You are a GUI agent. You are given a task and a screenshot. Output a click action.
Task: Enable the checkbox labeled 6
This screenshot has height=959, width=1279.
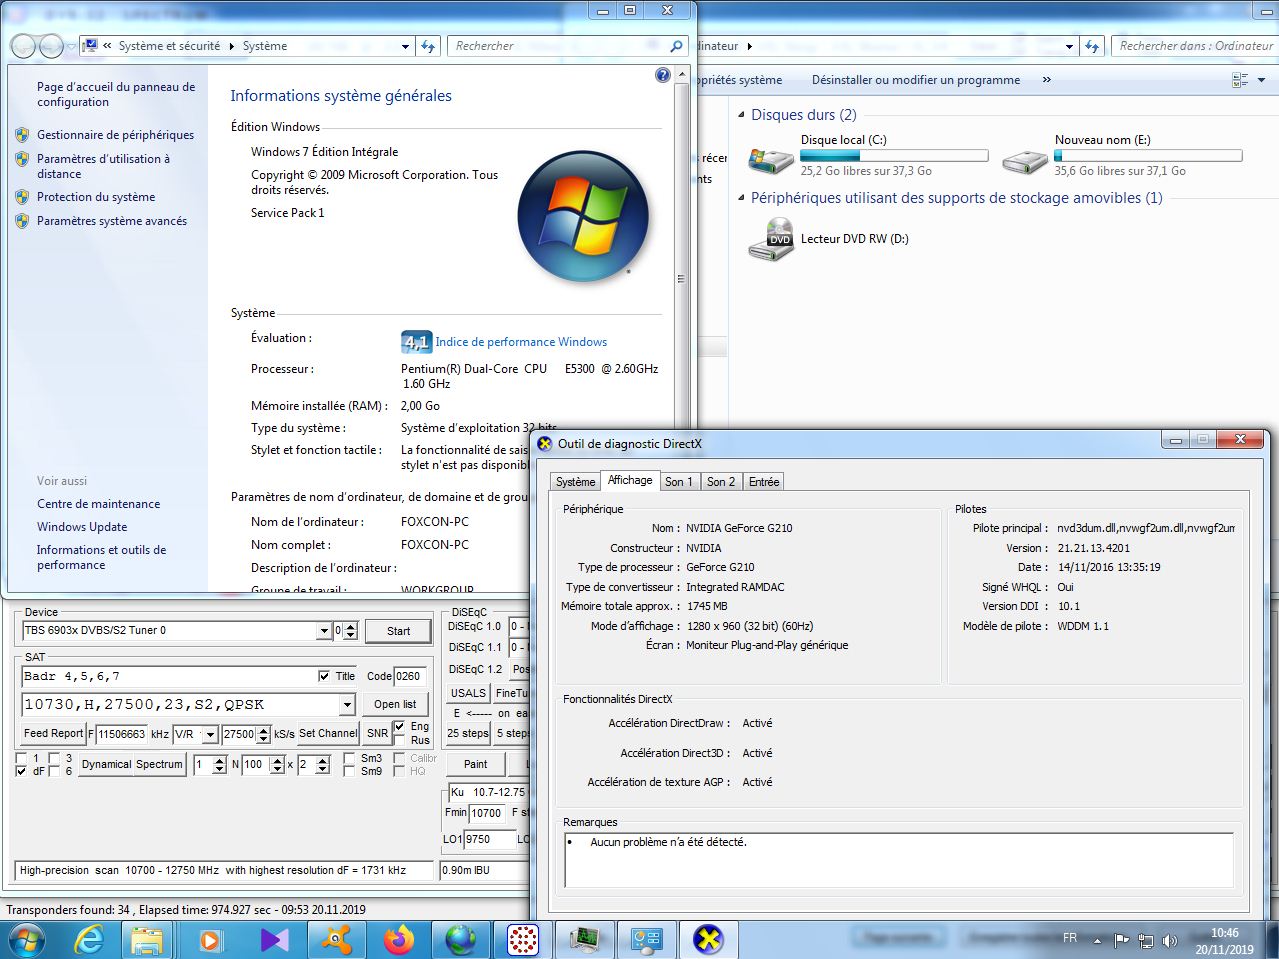[54, 771]
